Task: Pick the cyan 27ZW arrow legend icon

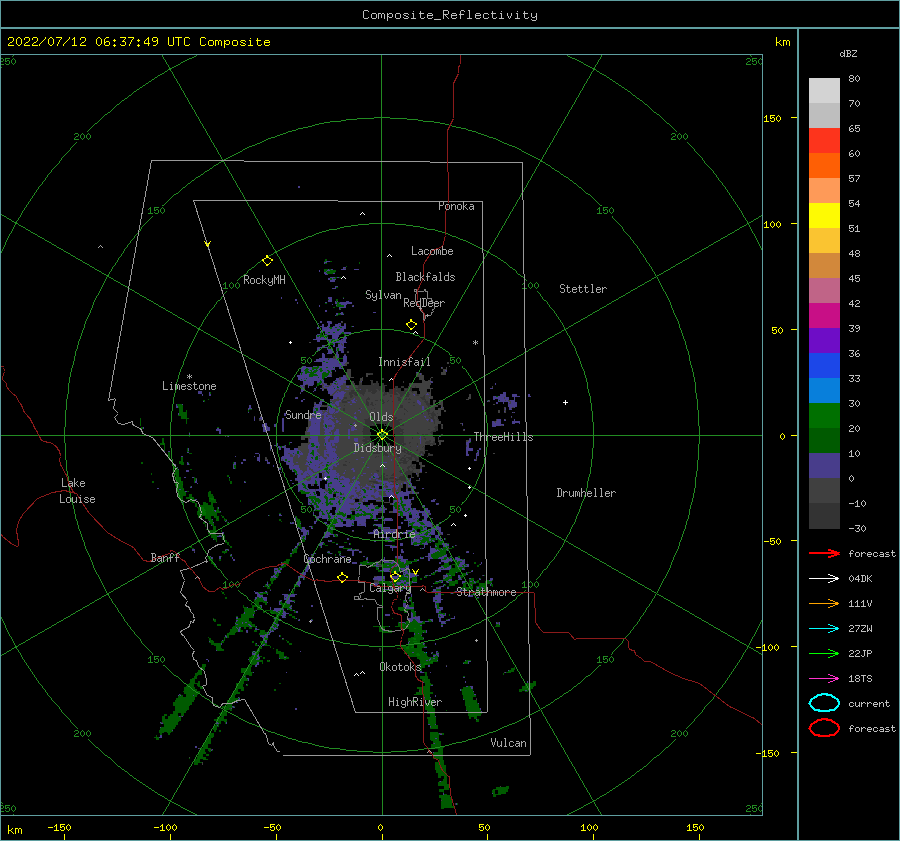Action: pos(824,629)
